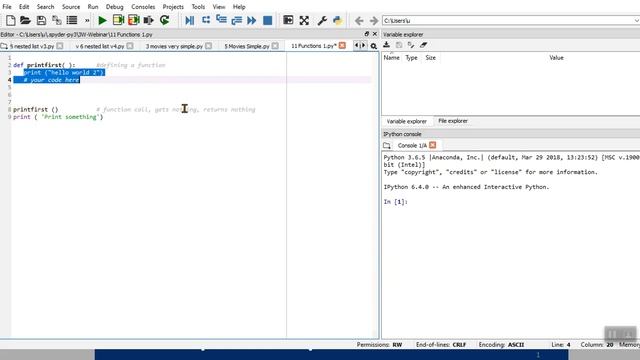
Task: Open Preferences wrench icon
Action: point(322,20)
